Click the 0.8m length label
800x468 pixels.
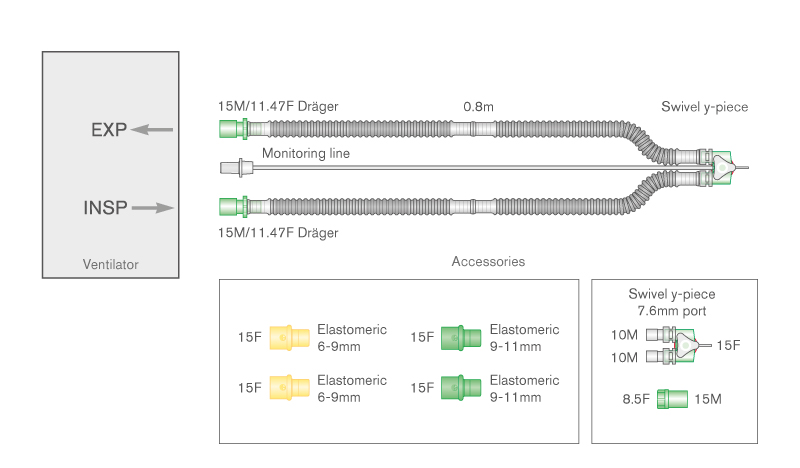(478, 105)
